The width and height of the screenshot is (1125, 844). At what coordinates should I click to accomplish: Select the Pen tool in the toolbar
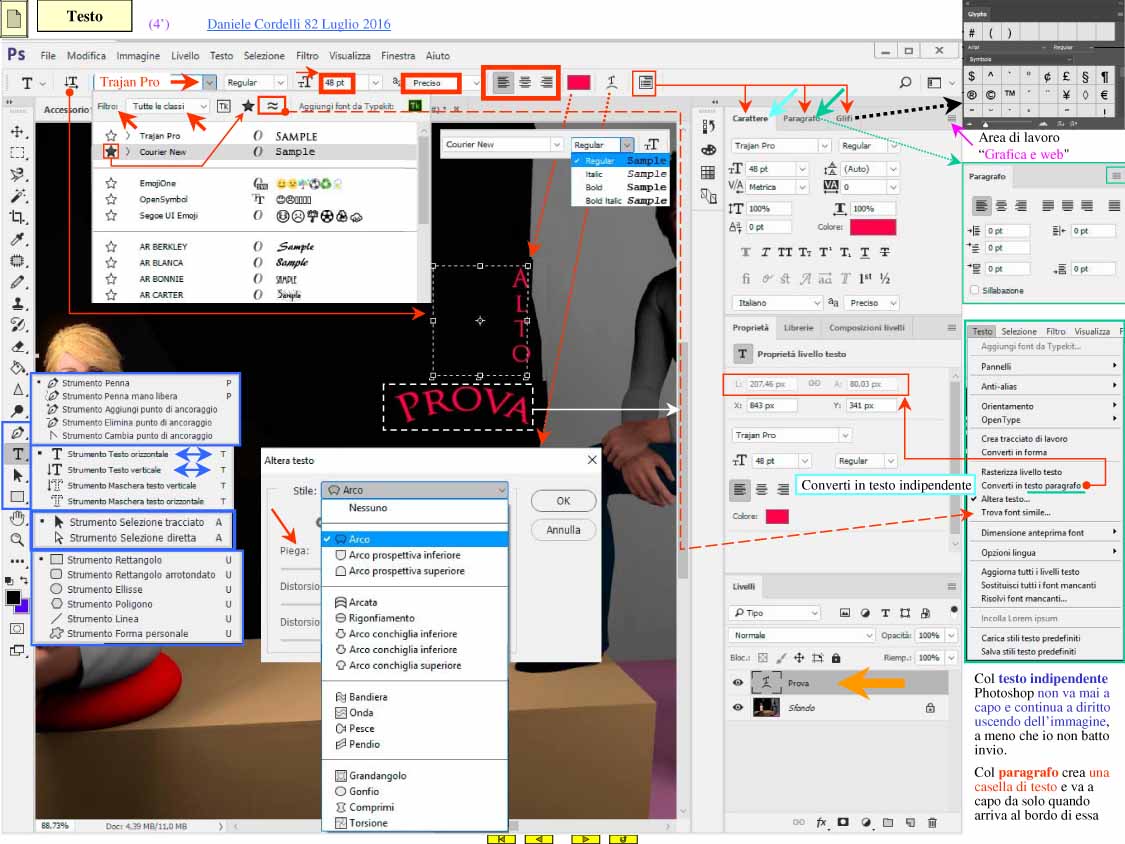tap(18, 432)
